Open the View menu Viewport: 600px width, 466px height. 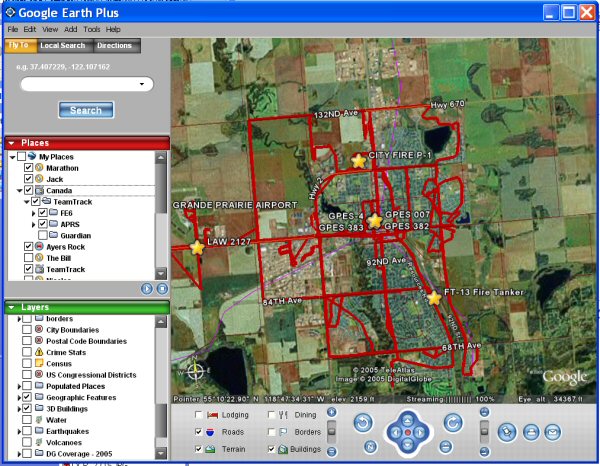50,29
